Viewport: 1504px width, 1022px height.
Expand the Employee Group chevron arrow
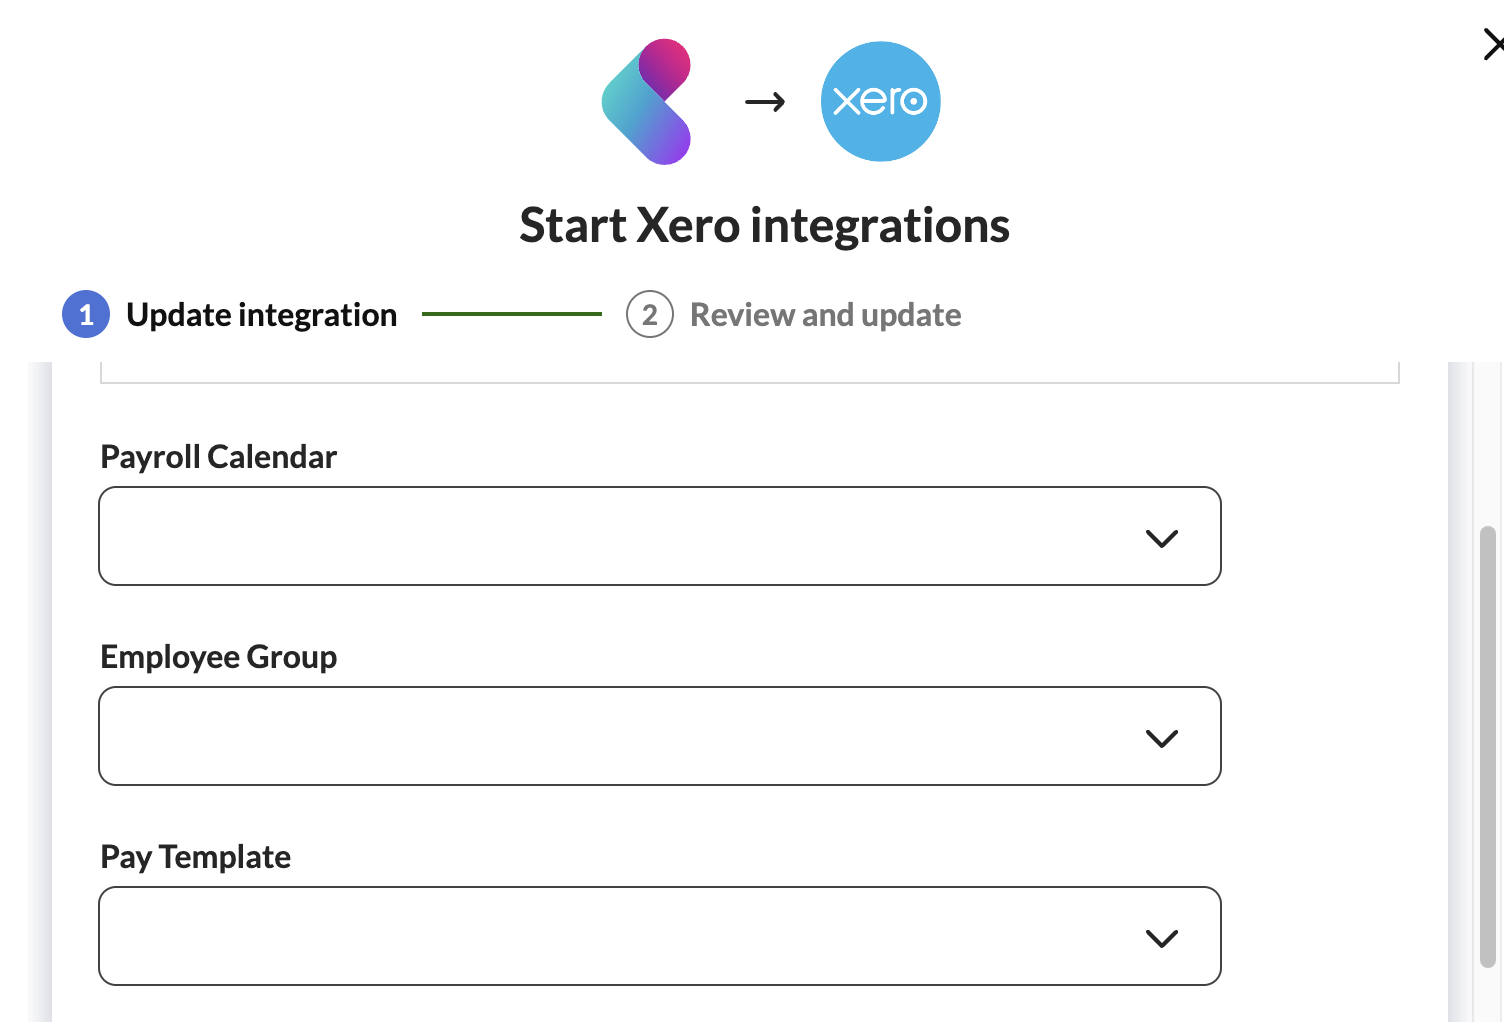coord(1161,738)
